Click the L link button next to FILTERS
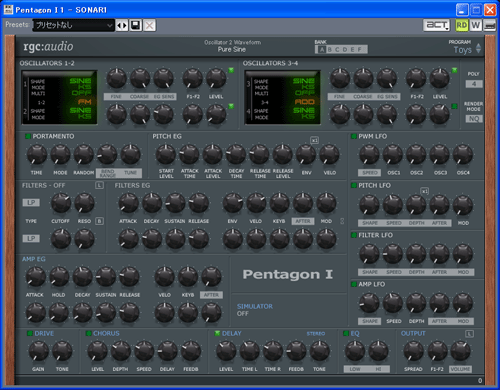The height and width of the screenshot is (390, 500). pos(99,185)
